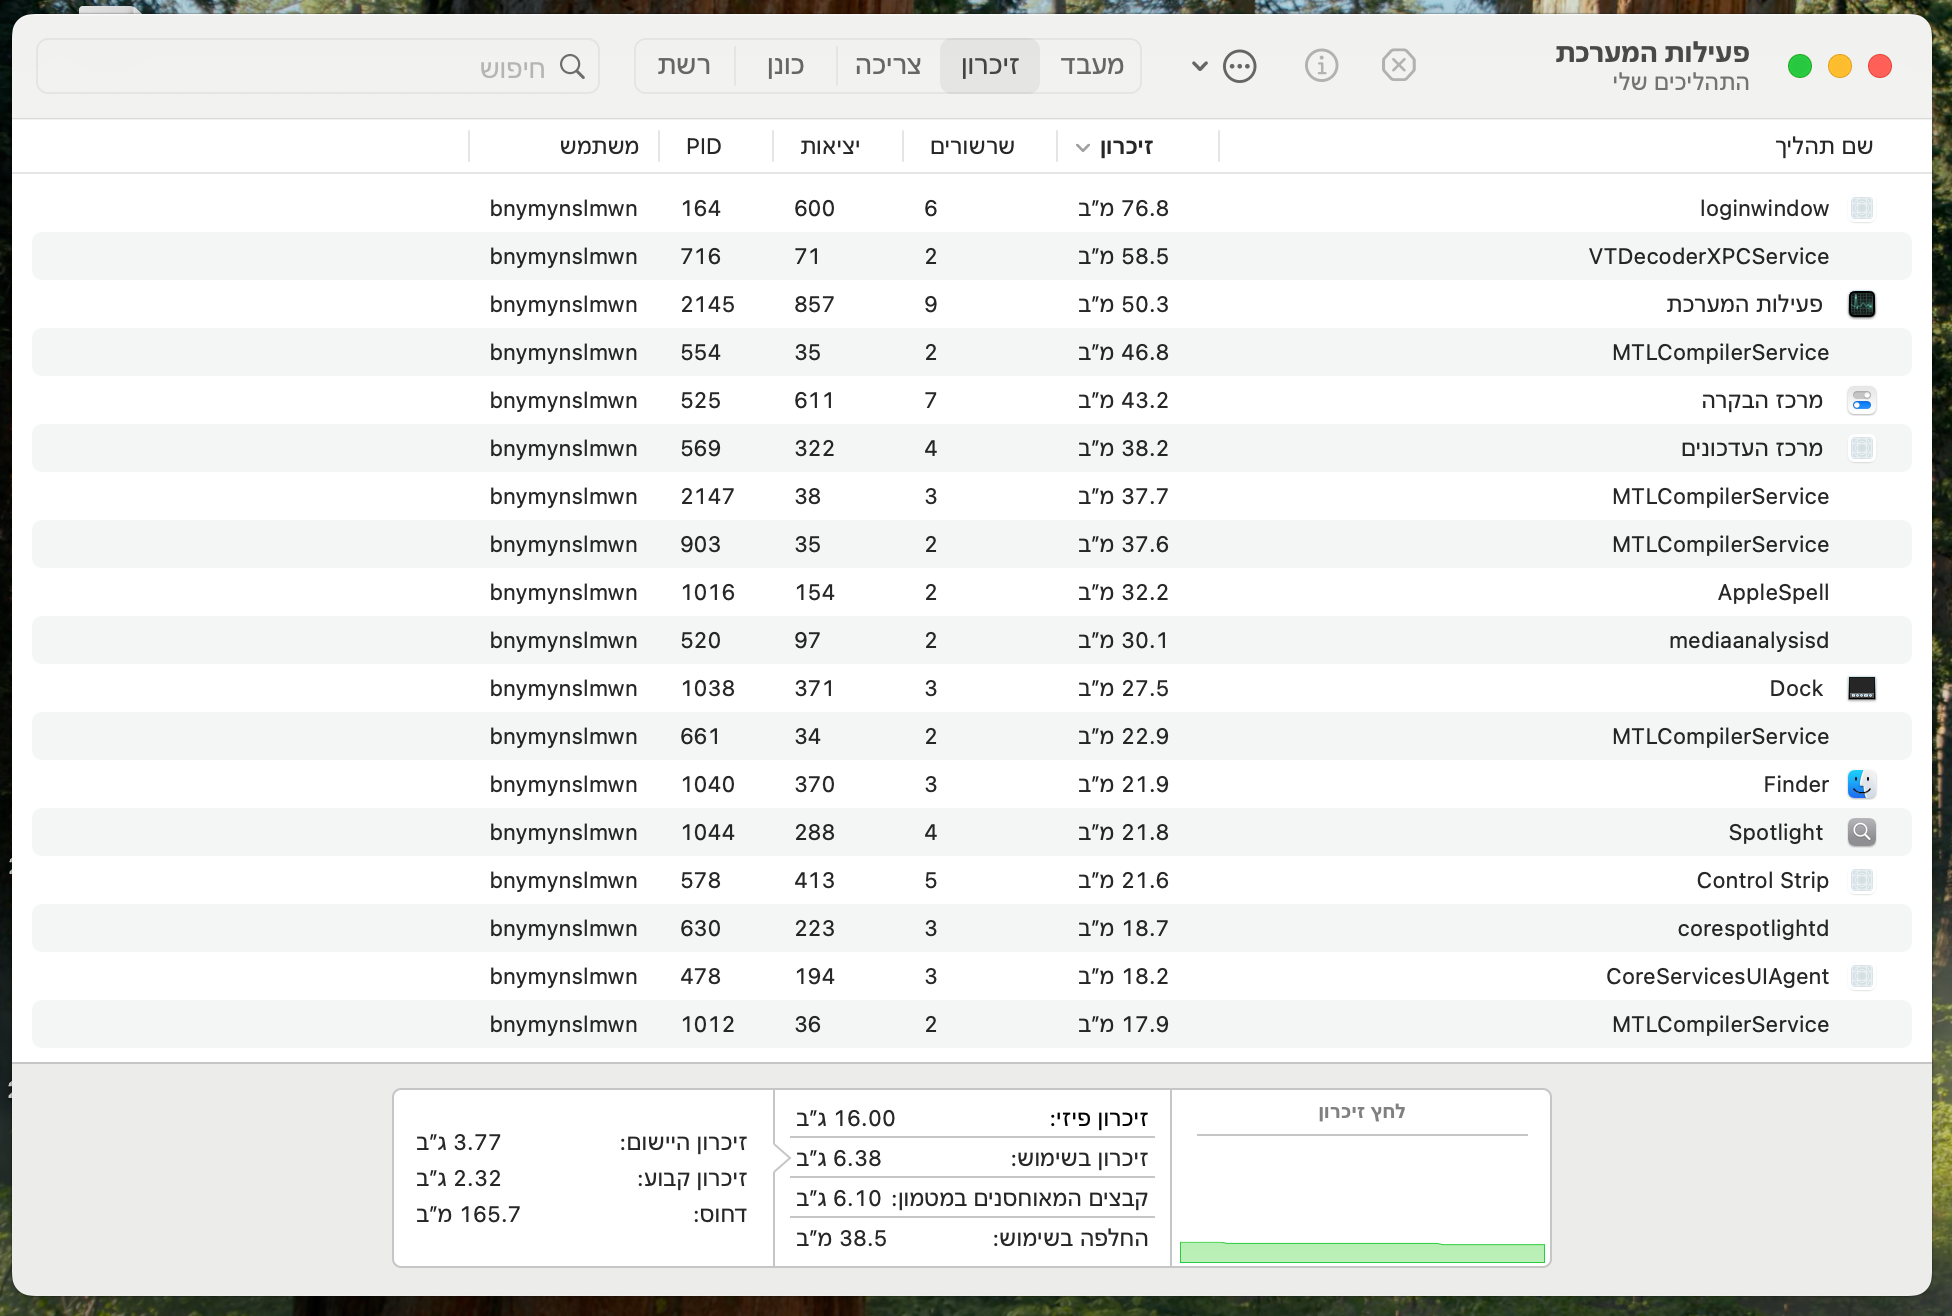Click the Spotlight process icon
1952x1316 pixels.
1861,832
